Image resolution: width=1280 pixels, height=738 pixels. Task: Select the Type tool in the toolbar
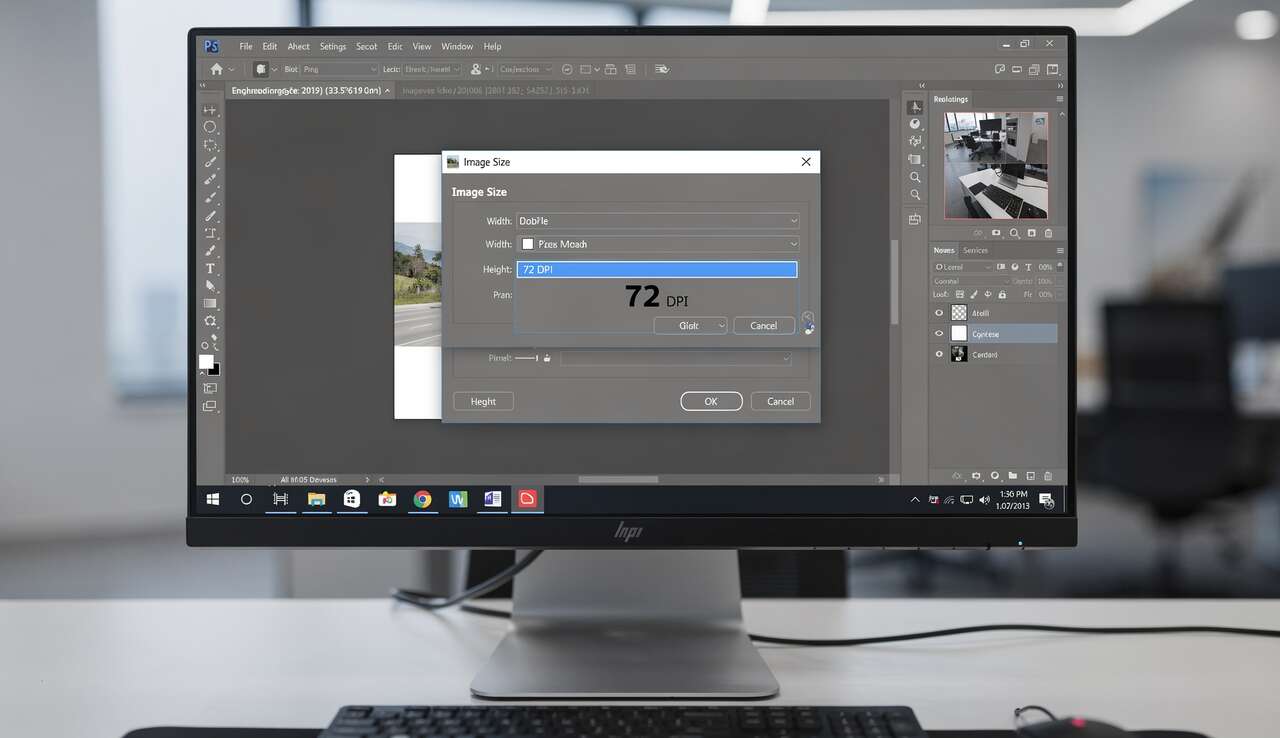pos(210,268)
